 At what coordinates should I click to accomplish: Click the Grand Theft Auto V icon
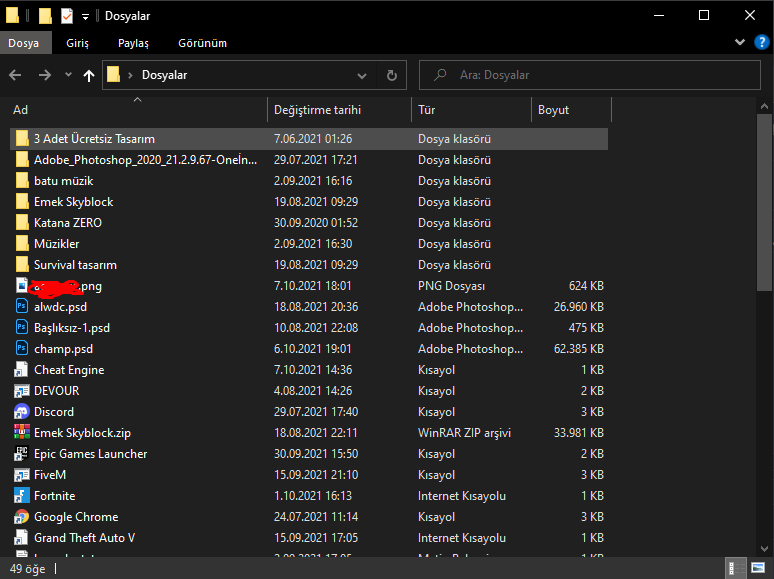(22, 537)
